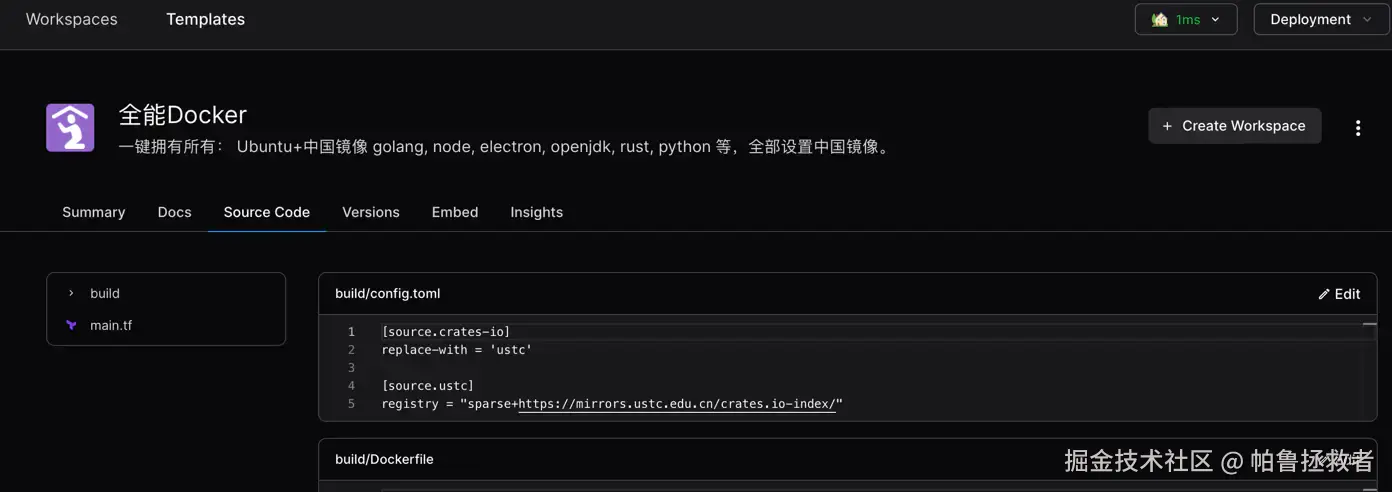Go to the Versions tab
This screenshot has height=492, width=1392.
371,212
